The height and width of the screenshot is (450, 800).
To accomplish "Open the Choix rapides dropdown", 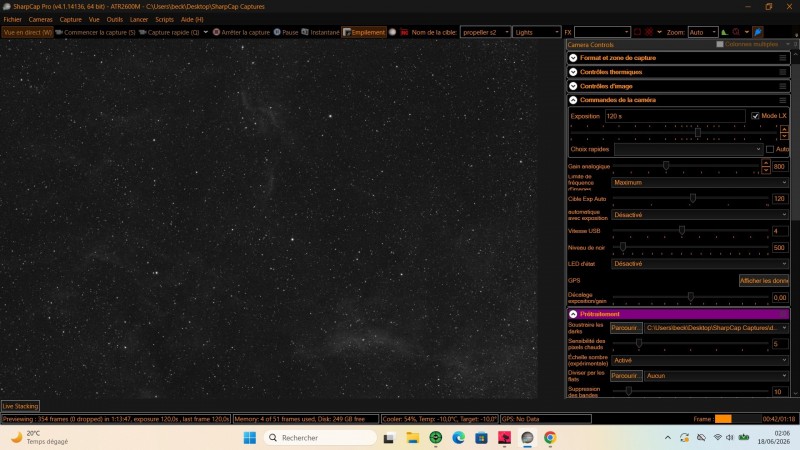I will [688, 149].
